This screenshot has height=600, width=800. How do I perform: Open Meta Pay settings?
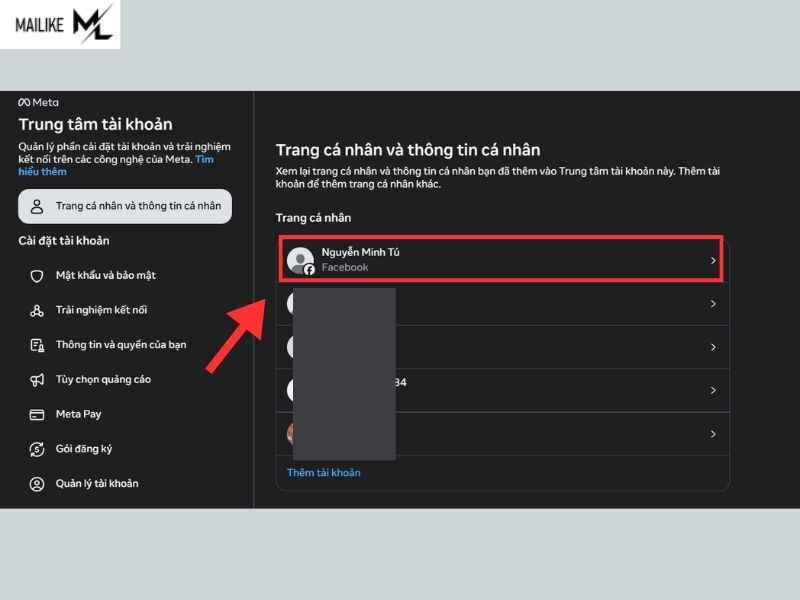(x=79, y=414)
